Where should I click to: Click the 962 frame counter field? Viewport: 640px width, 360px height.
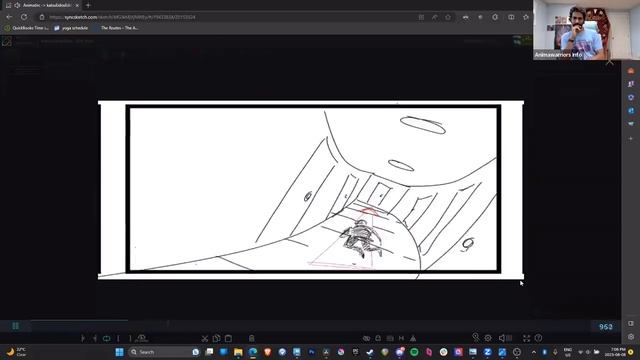pyautogui.click(x=605, y=327)
